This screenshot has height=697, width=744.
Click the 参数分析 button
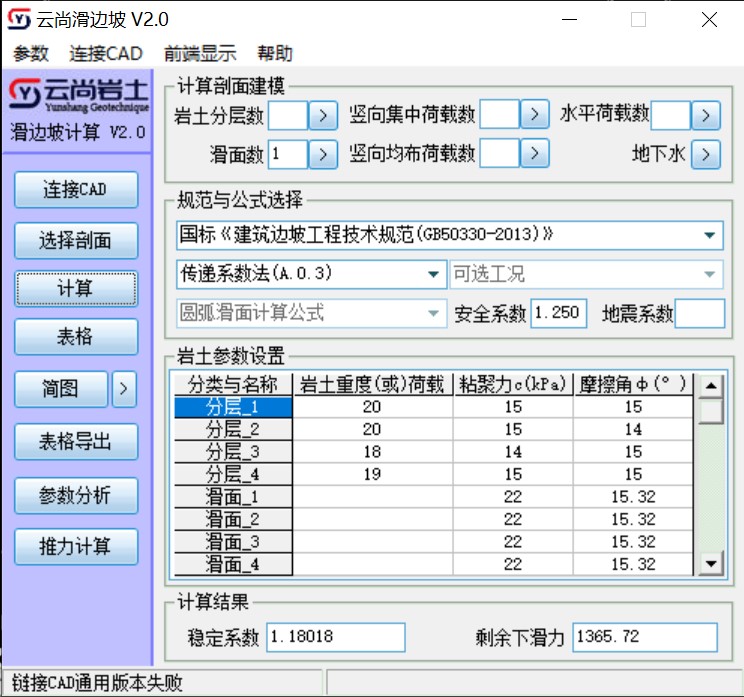click(76, 496)
